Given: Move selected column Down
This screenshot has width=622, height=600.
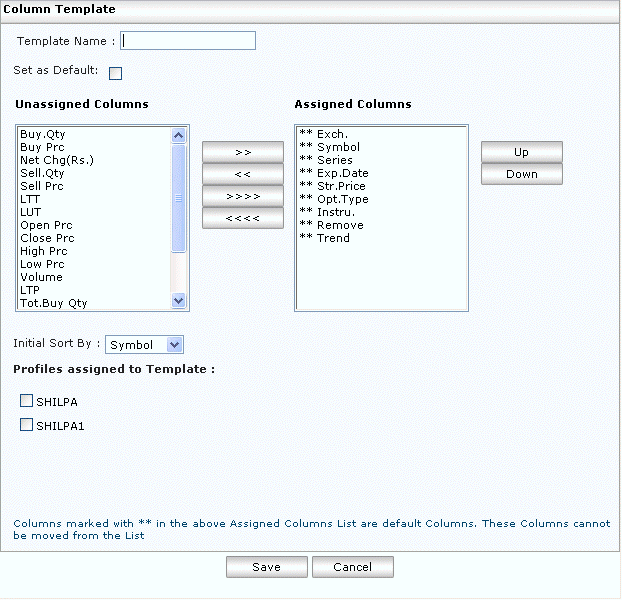Looking at the screenshot, I should (x=521, y=174).
